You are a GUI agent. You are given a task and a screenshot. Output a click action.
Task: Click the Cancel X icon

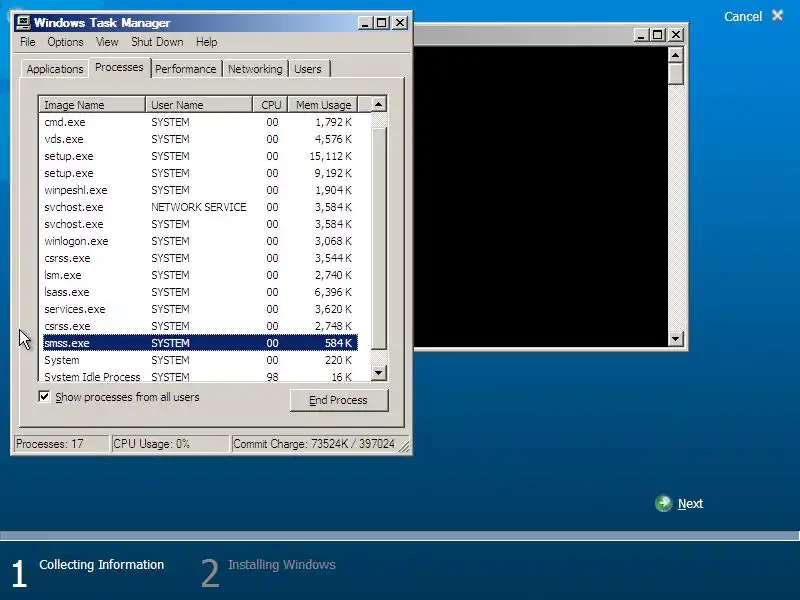coord(778,16)
